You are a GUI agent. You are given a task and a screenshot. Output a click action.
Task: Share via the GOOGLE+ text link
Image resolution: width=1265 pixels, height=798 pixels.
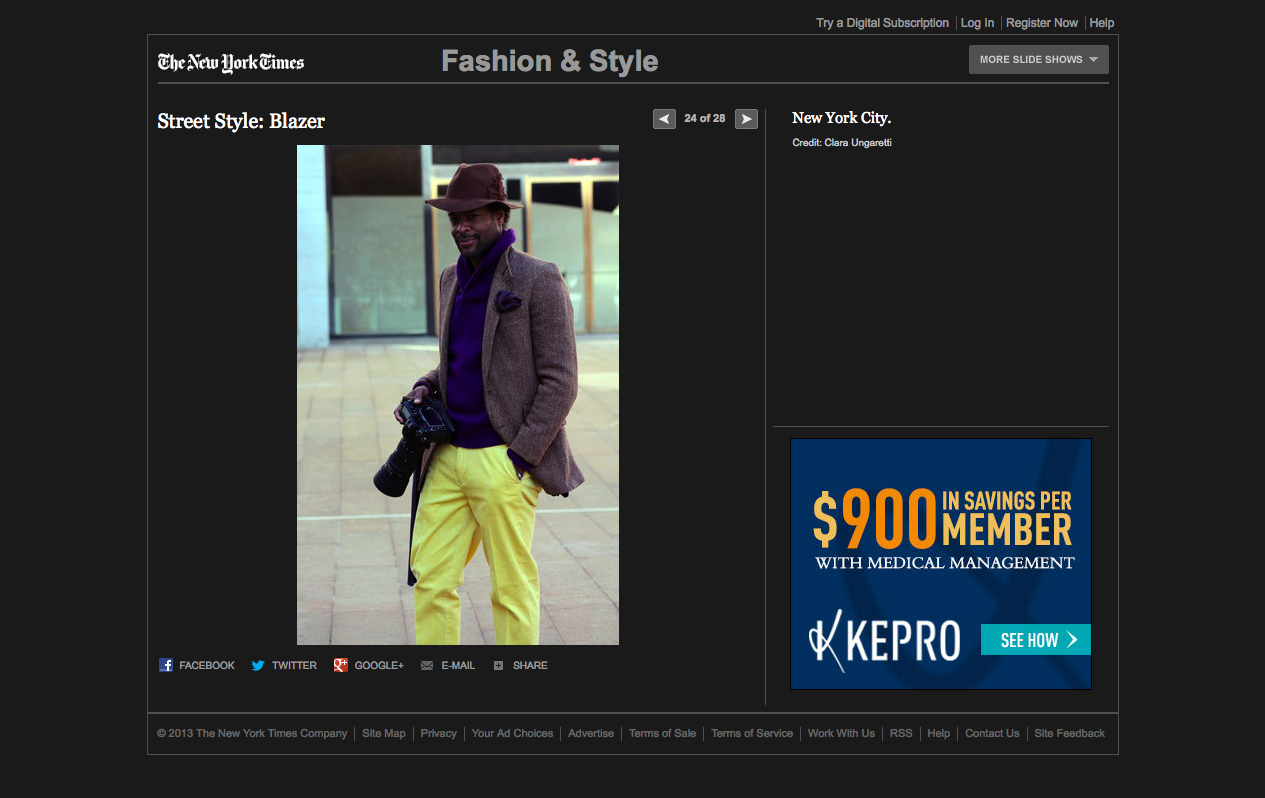click(x=379, y=665)
